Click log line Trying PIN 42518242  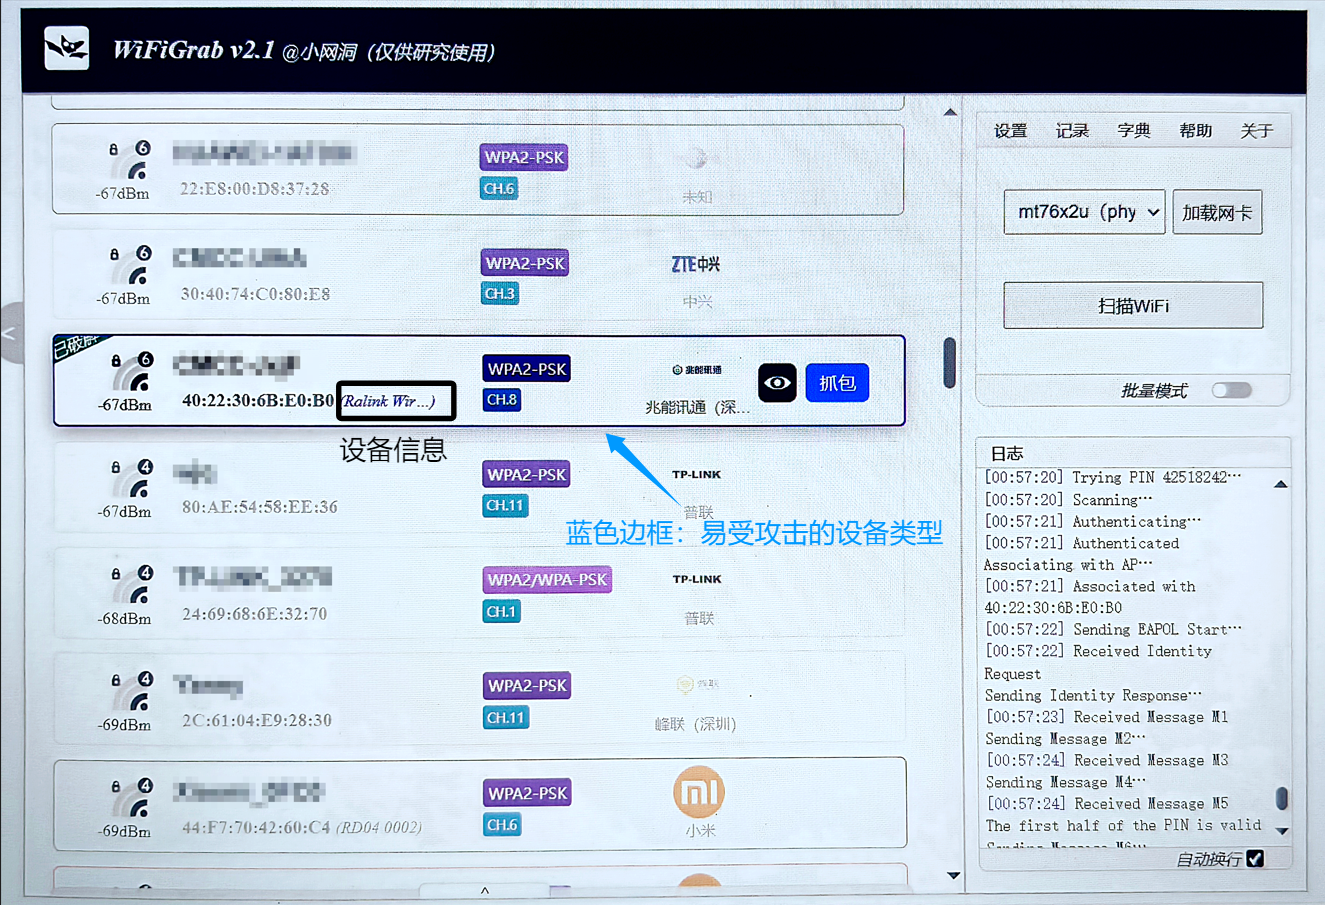pyautogui.click(x=1113, y=477)
